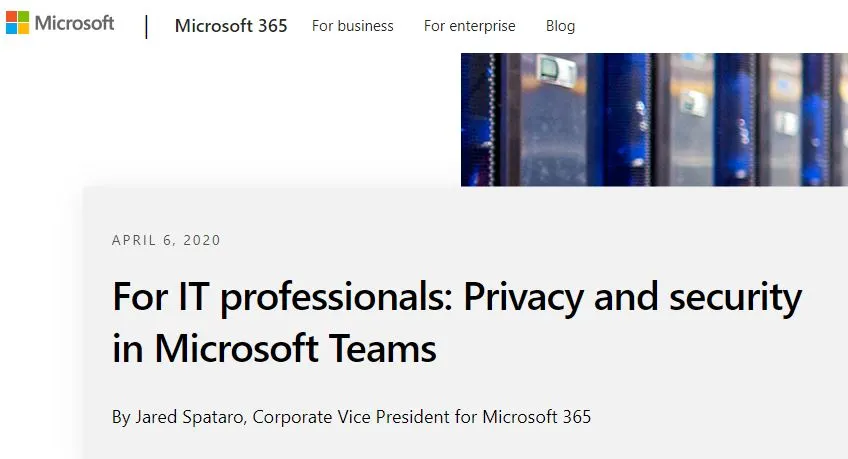Click the header divider beside Microsoft 365

pyautogui.click(x=147, y=26)
